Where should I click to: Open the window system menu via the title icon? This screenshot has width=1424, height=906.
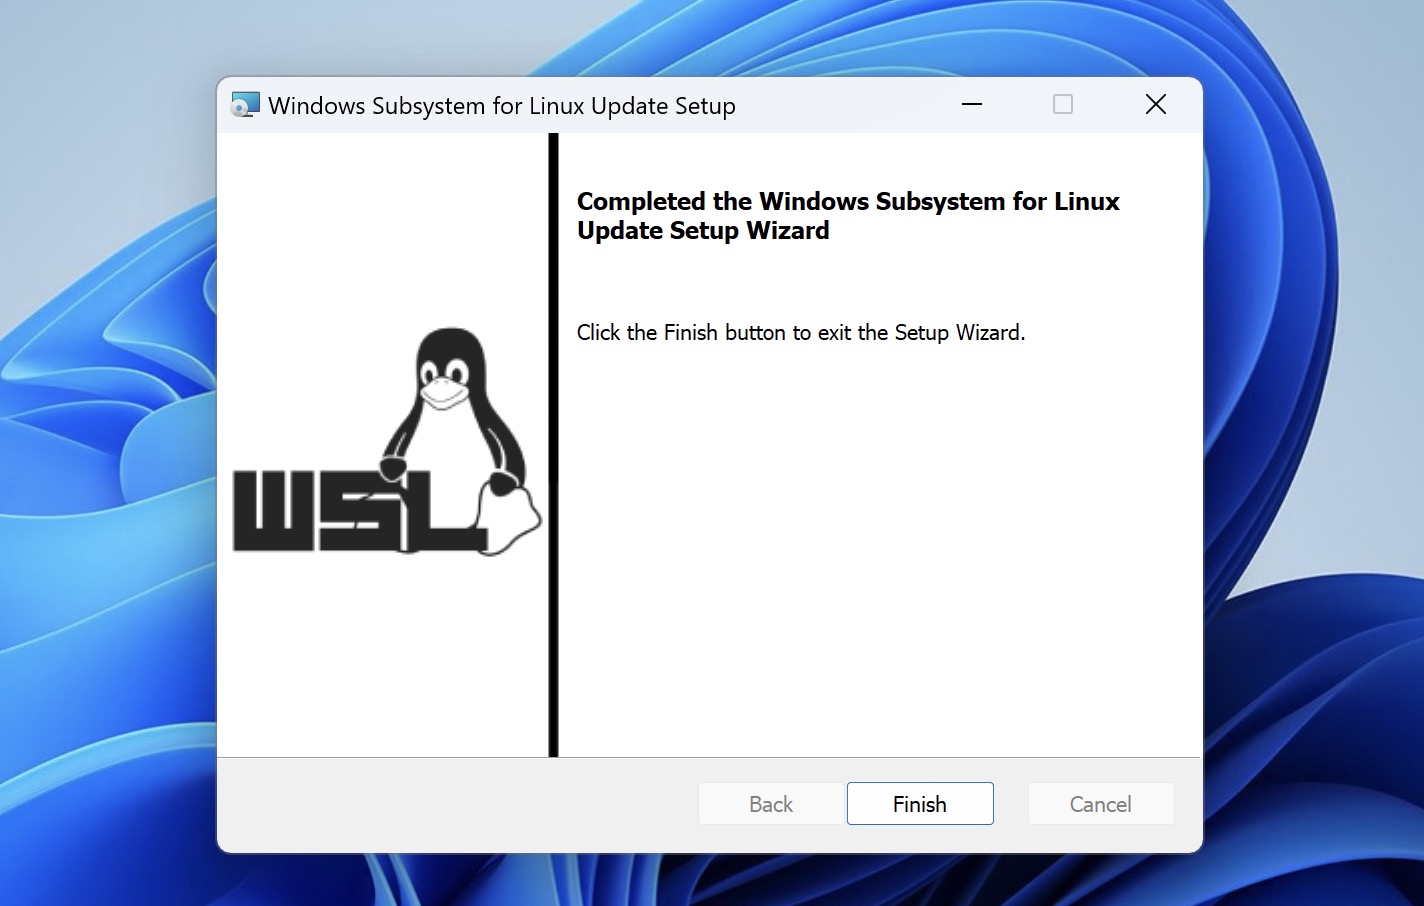pos(243,104)
